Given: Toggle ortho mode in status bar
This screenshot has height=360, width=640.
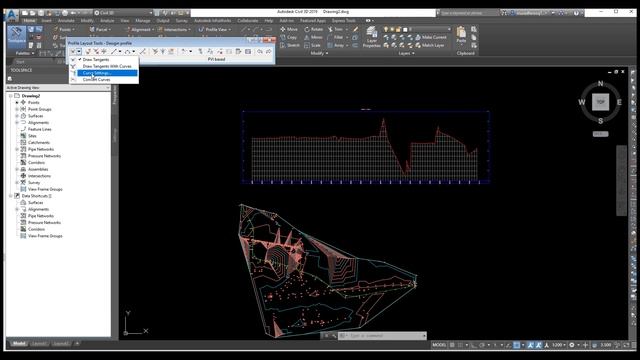Looking at the screenshot, I should tap(474, 345).
